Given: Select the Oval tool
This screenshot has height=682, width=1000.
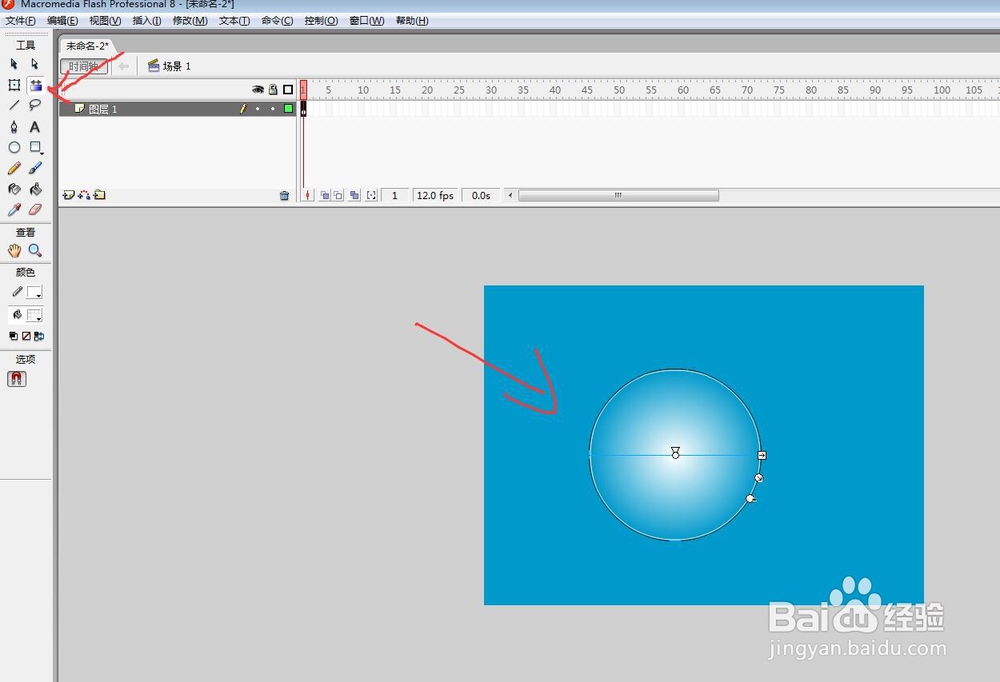Looking at the screenshot, I should click(x=14, y=147).
